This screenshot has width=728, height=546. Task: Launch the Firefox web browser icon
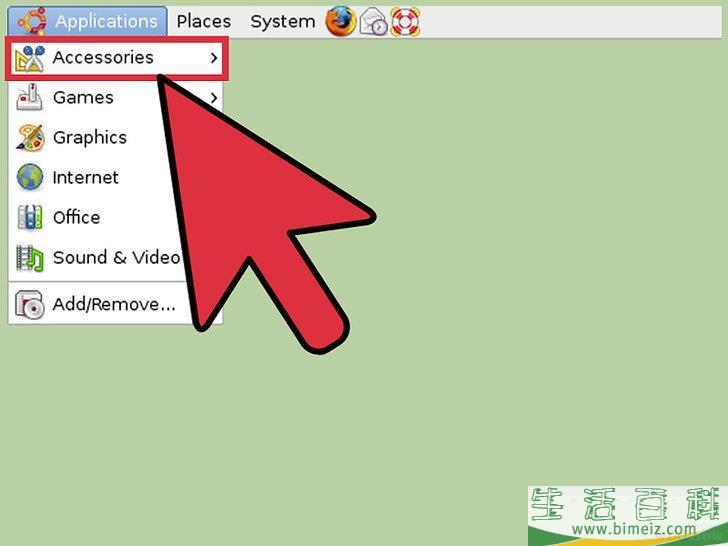click(x=340, y=21)
